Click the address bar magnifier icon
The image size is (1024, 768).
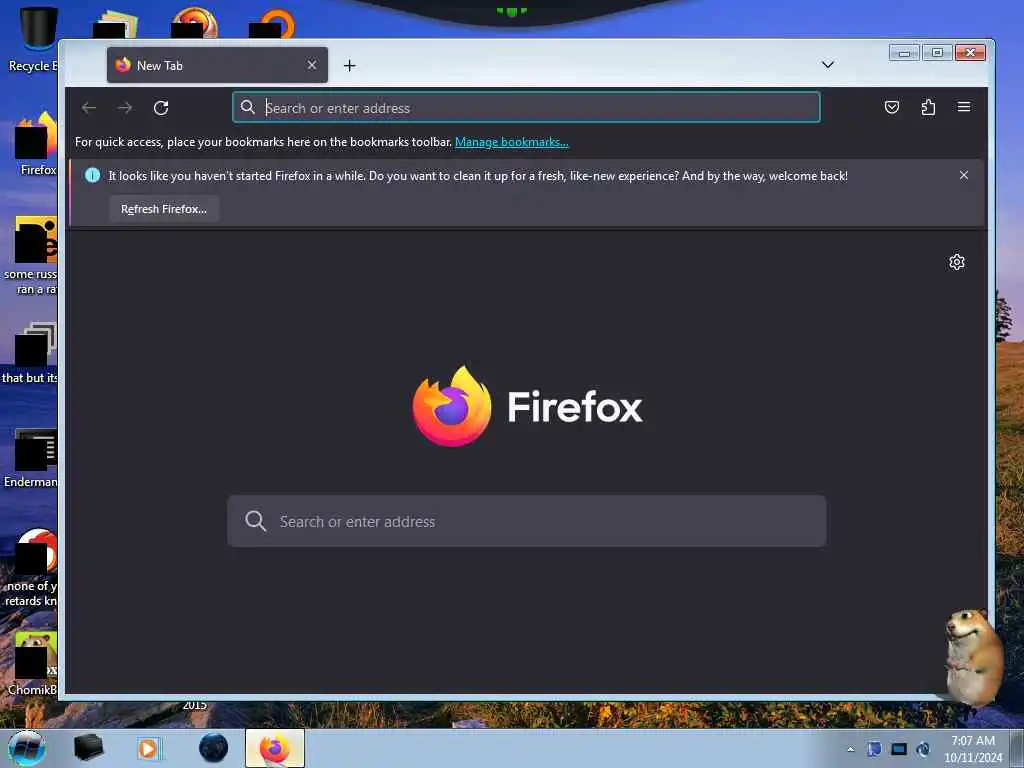tap(248, 107)
